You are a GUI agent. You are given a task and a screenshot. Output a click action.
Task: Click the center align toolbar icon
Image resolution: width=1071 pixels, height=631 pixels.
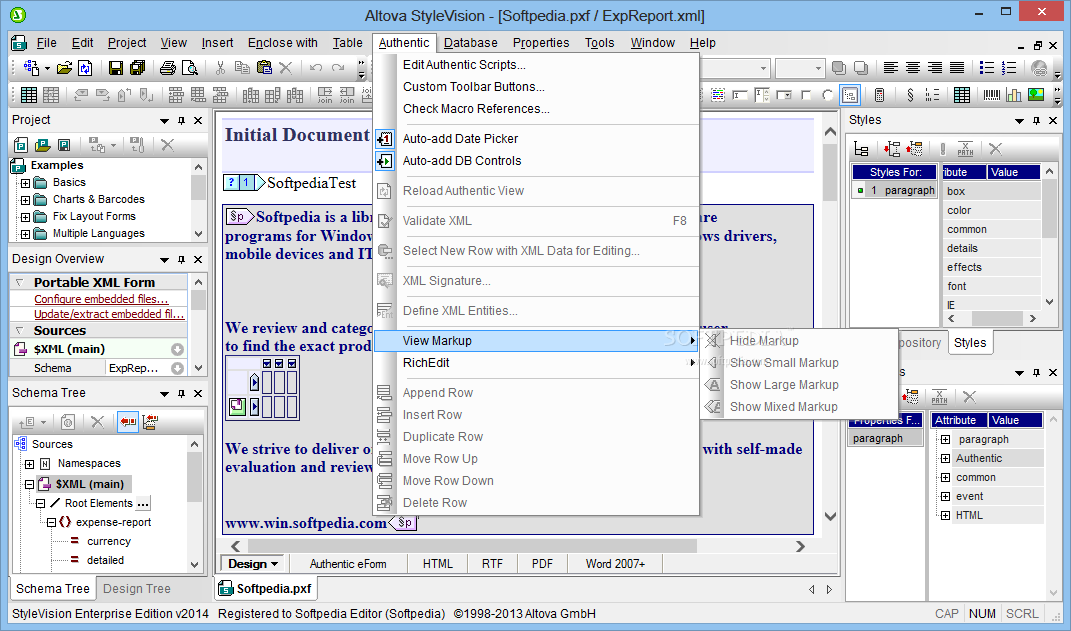point(913,68)
